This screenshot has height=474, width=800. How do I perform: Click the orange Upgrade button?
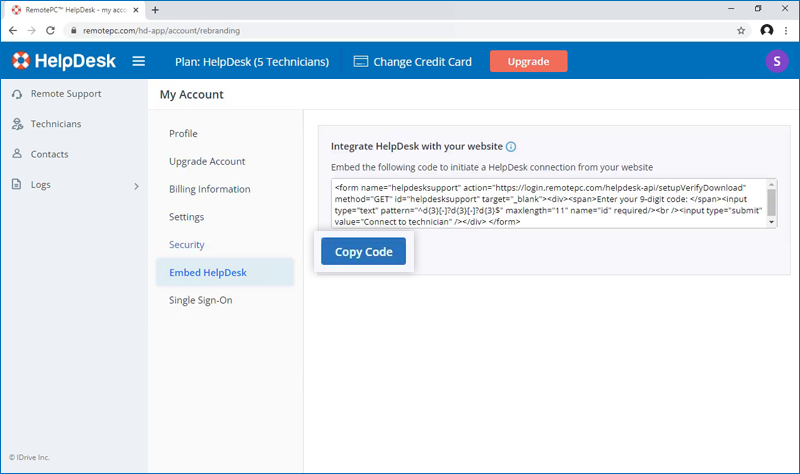(x=529, y=61)
